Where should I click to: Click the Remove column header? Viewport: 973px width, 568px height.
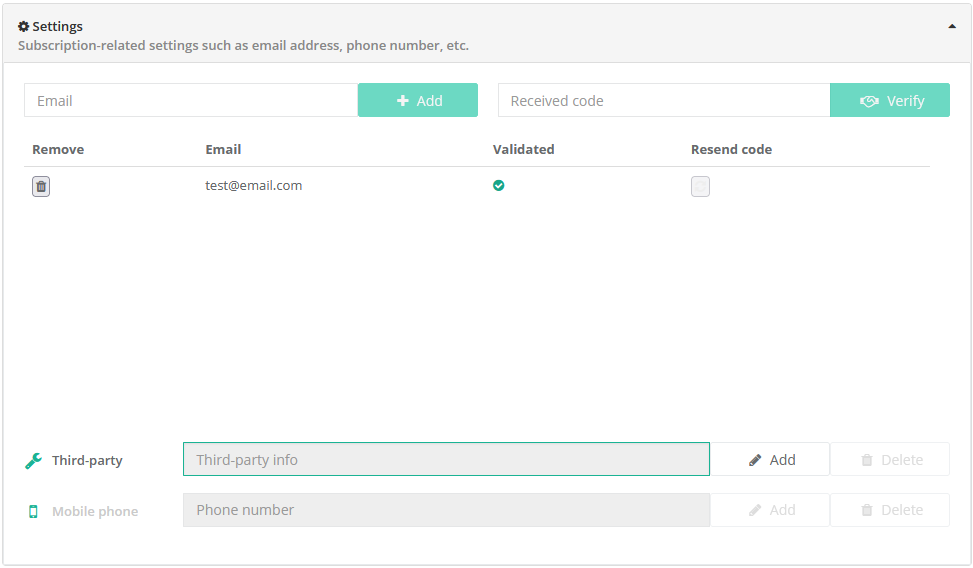[58, 150]
